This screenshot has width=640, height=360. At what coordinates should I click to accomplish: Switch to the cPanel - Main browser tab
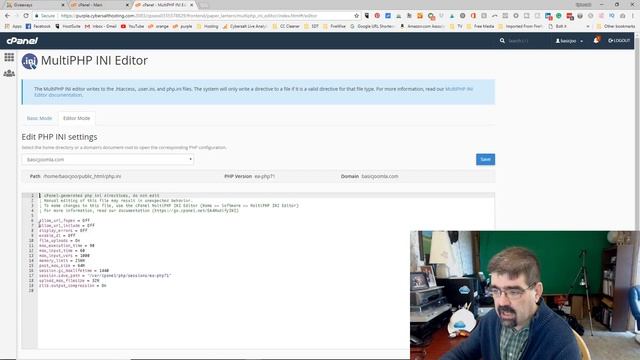pos(98,5)
